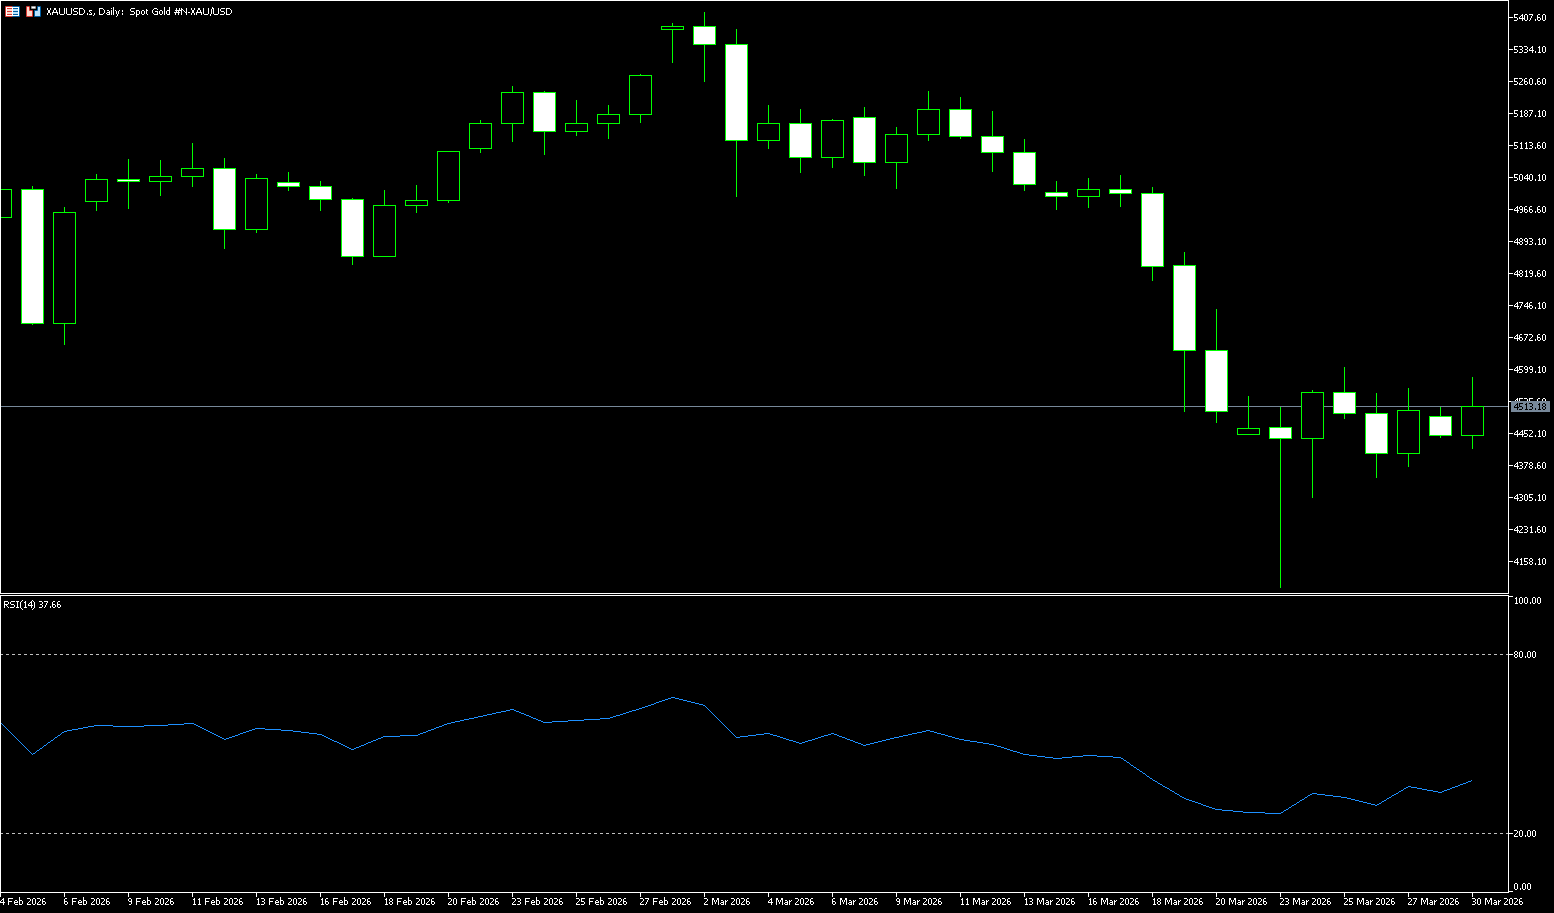
Task: Click the RSI 20.00 level label
Action: coord(1525,834)
